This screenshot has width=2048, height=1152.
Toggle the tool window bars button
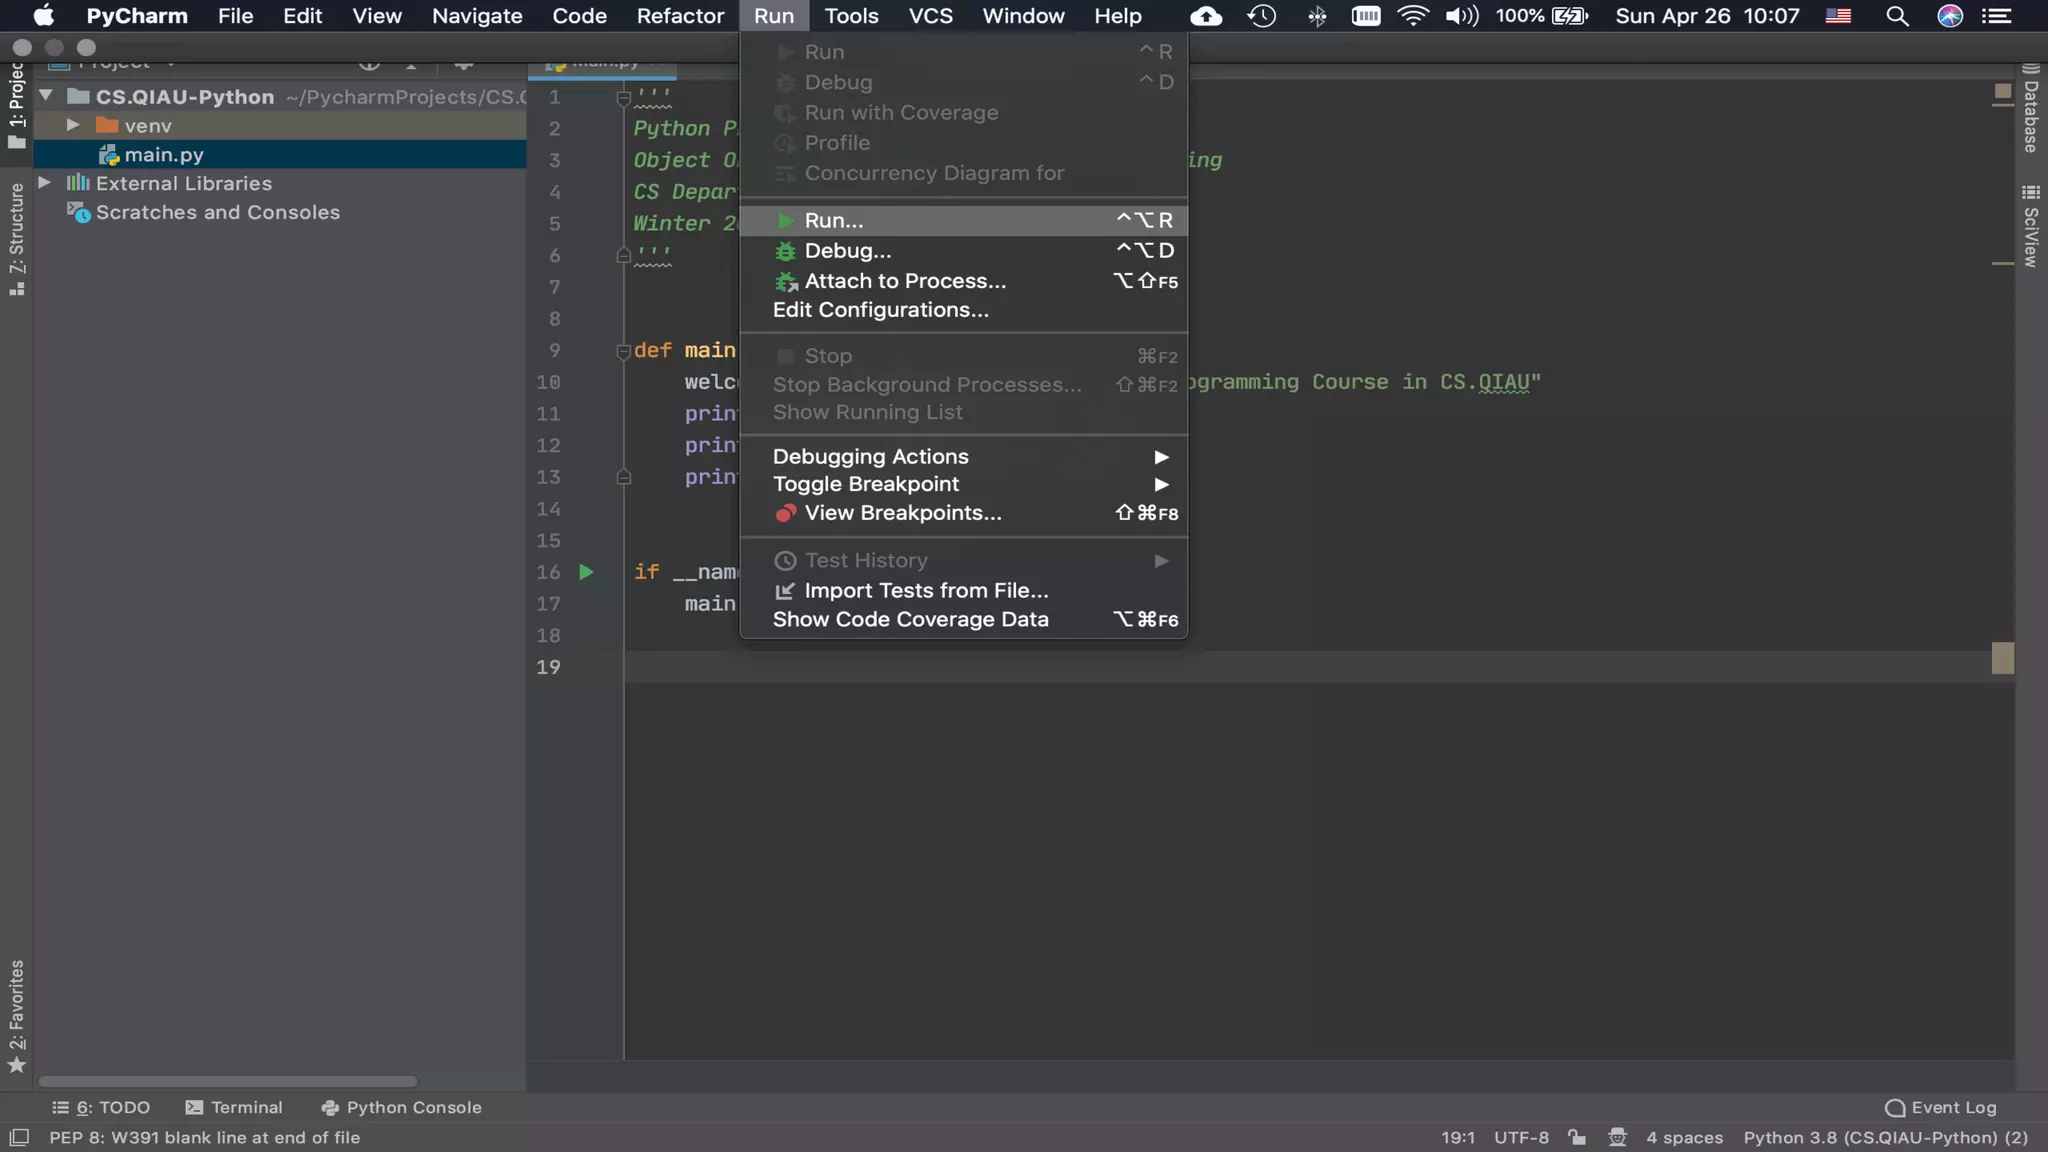[x=19, y=1137]
